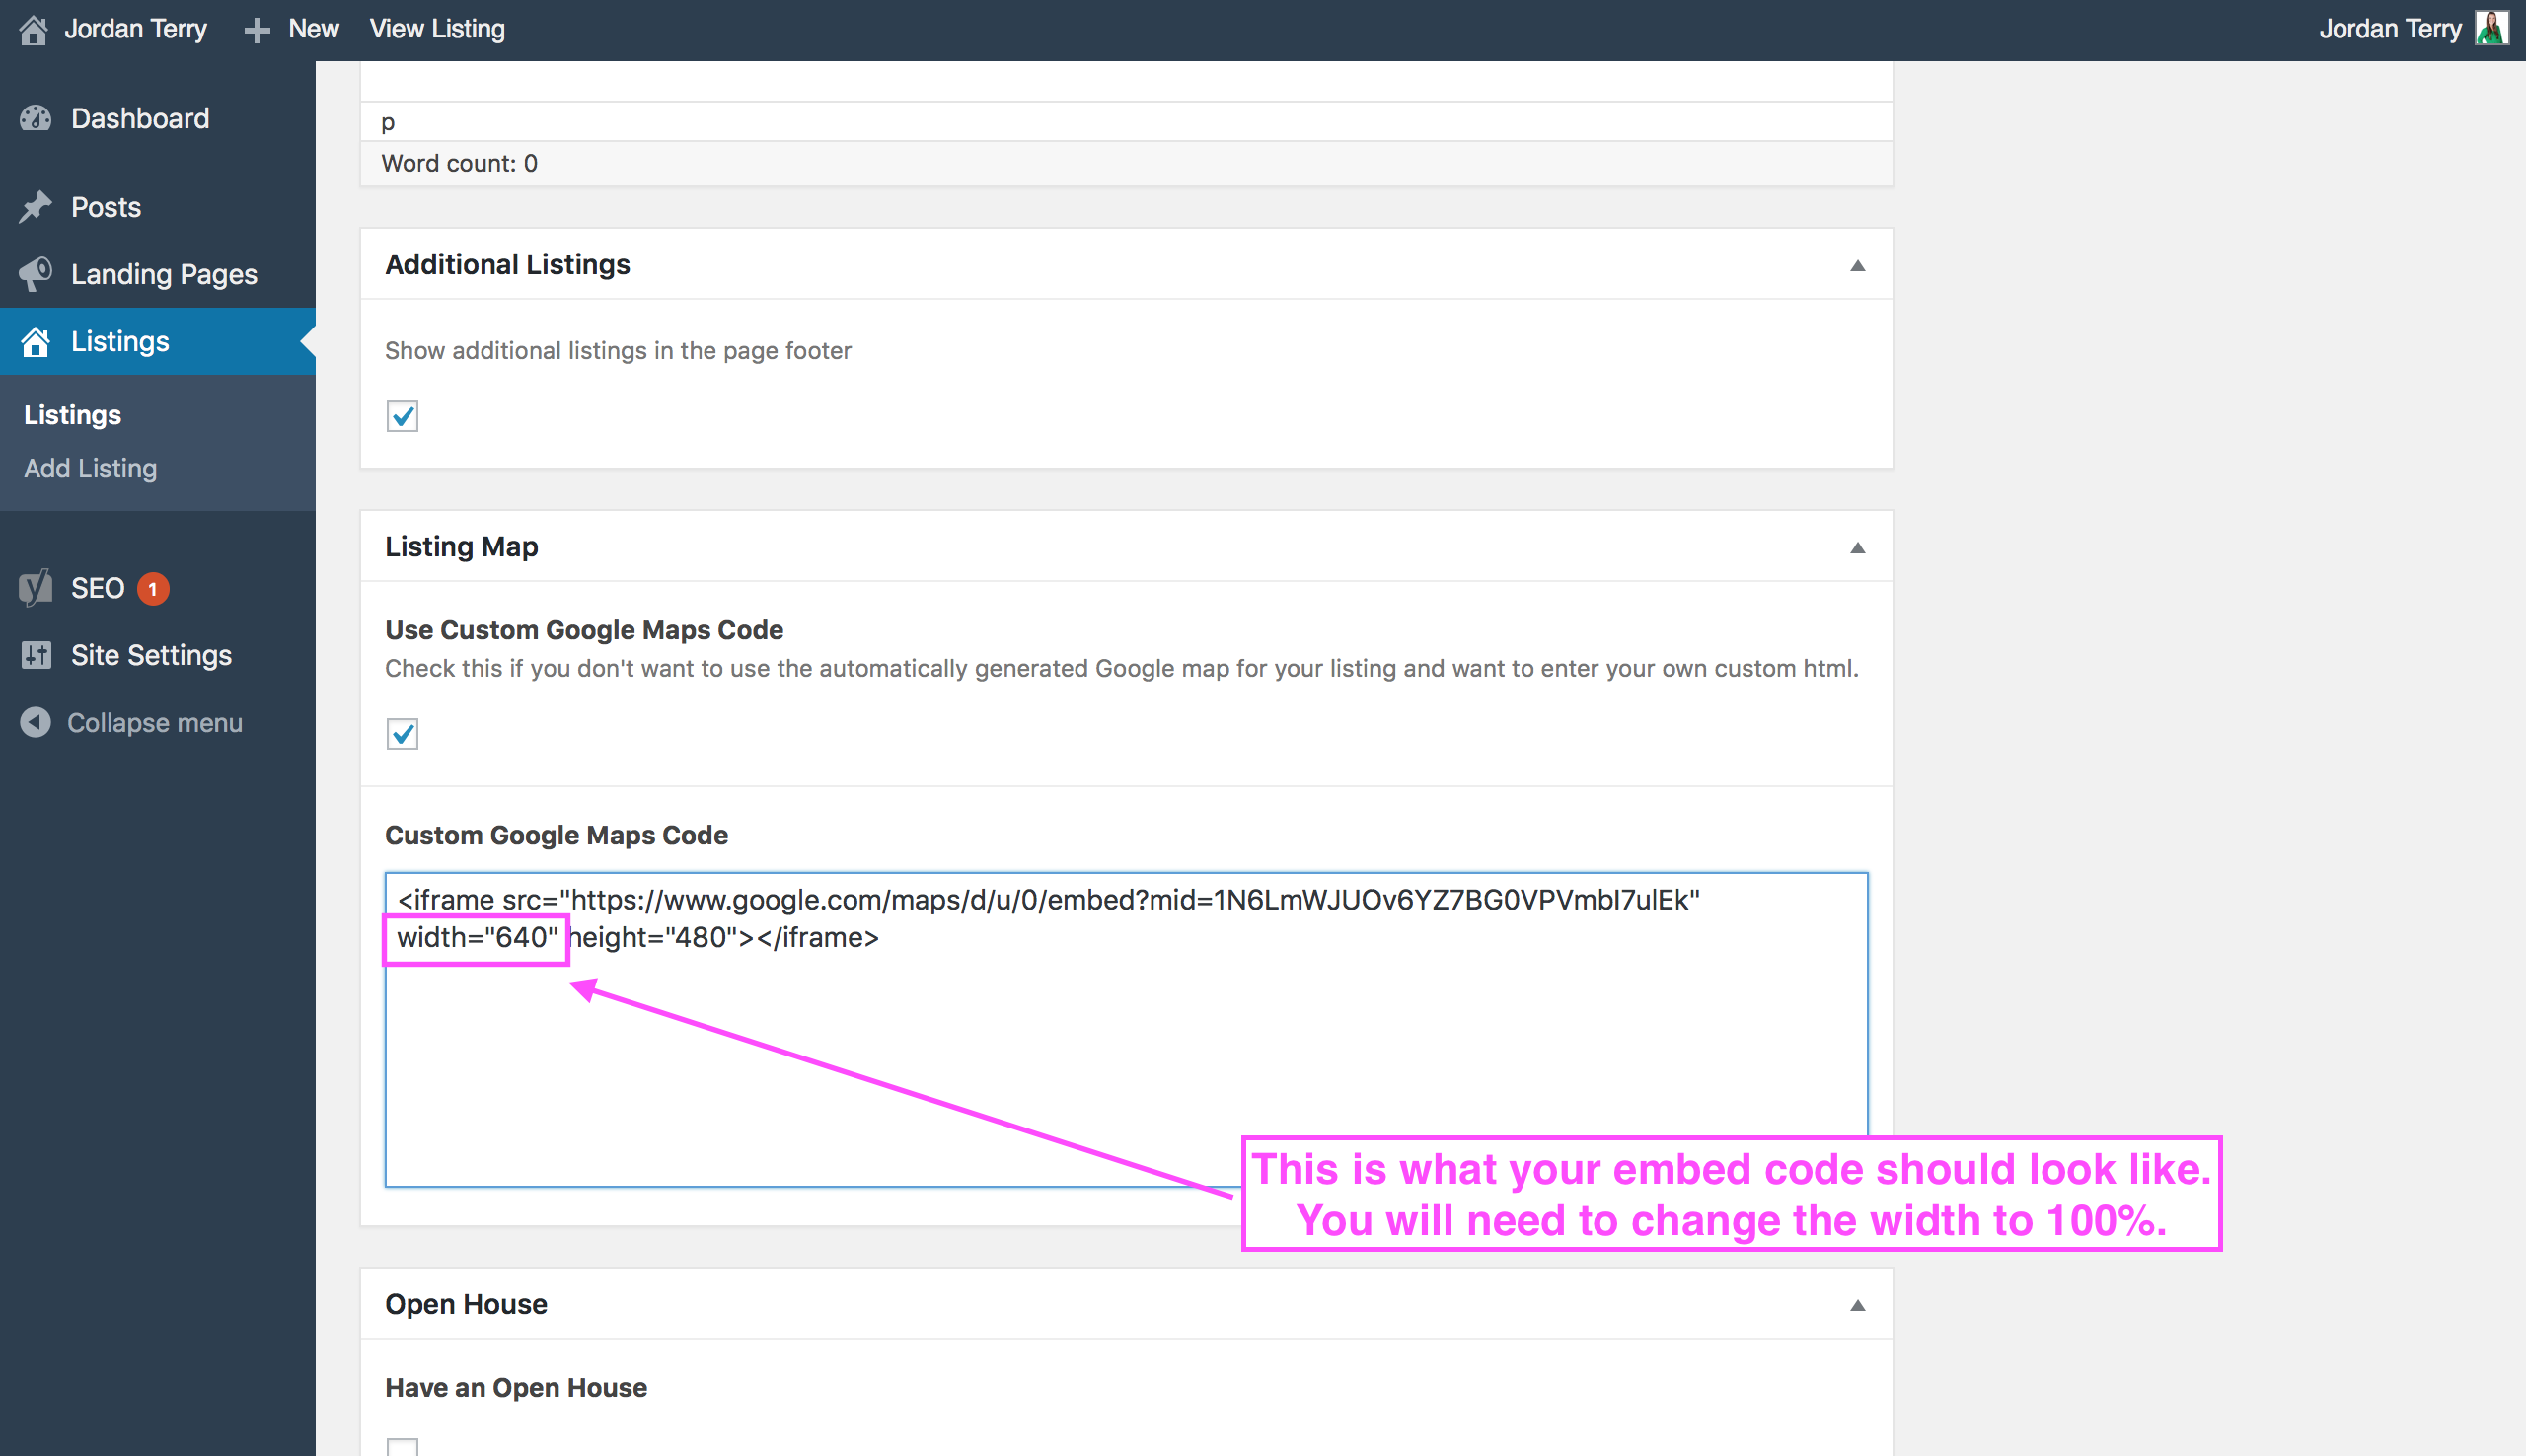Enable the Have an Open House checkbox

pyautogui.click(x=402, y=1446)
